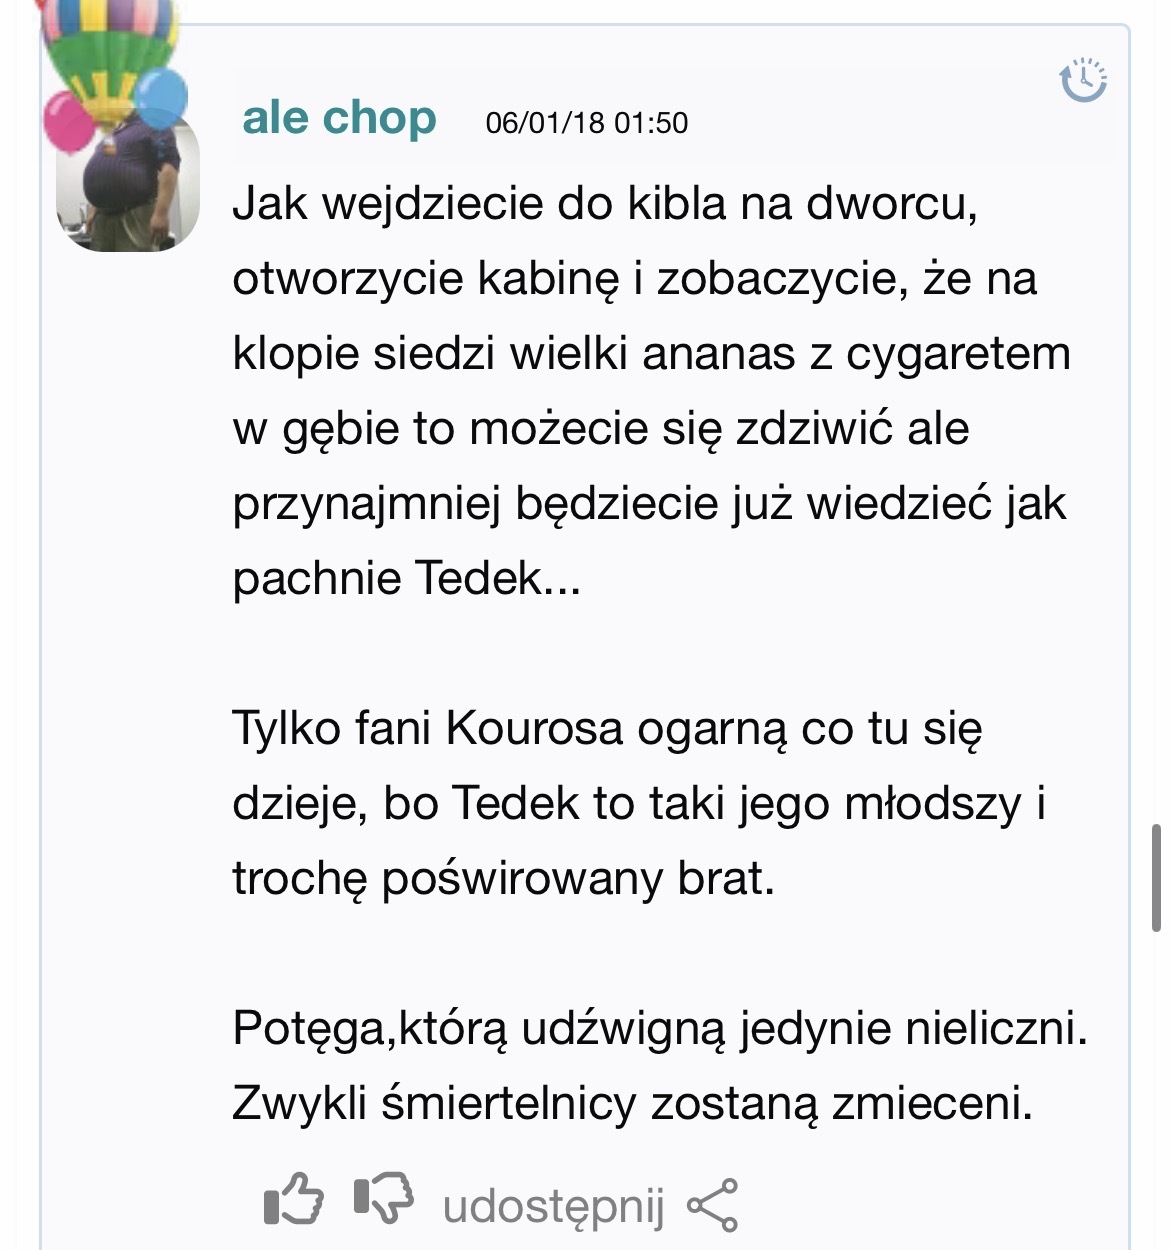Viewport: 1170px width, 1250px height.
Task: Click the share network icon
Action: point(713,1205)
